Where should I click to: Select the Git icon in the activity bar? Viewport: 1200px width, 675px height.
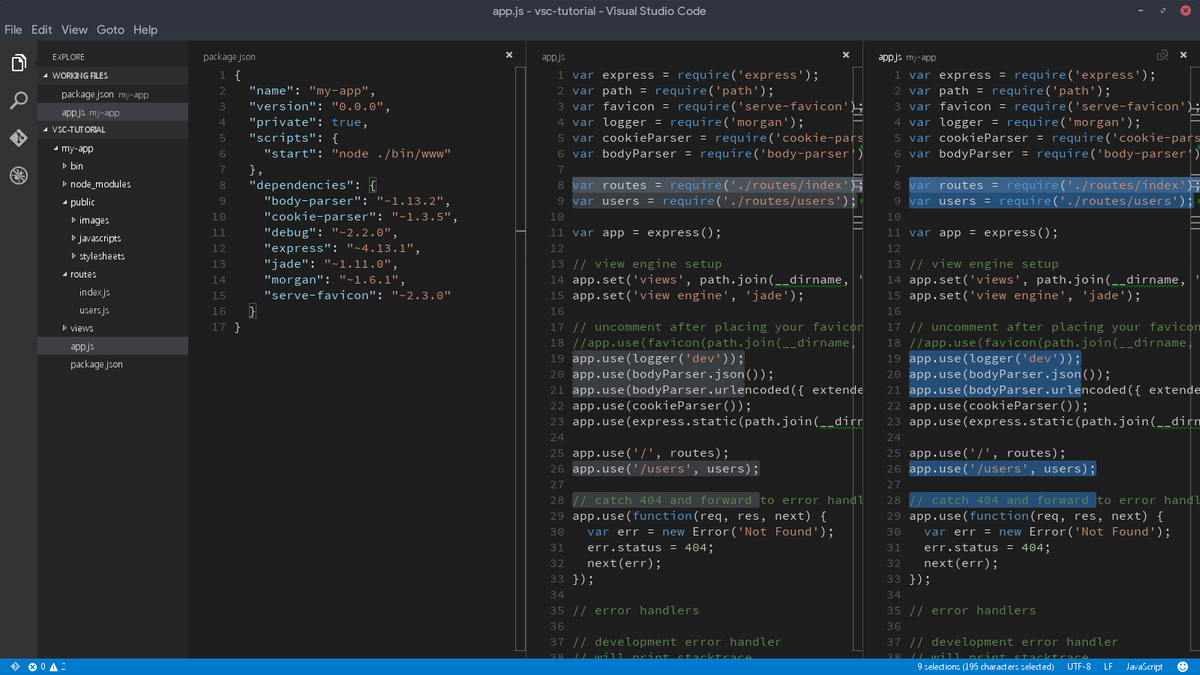pos(16,138)
